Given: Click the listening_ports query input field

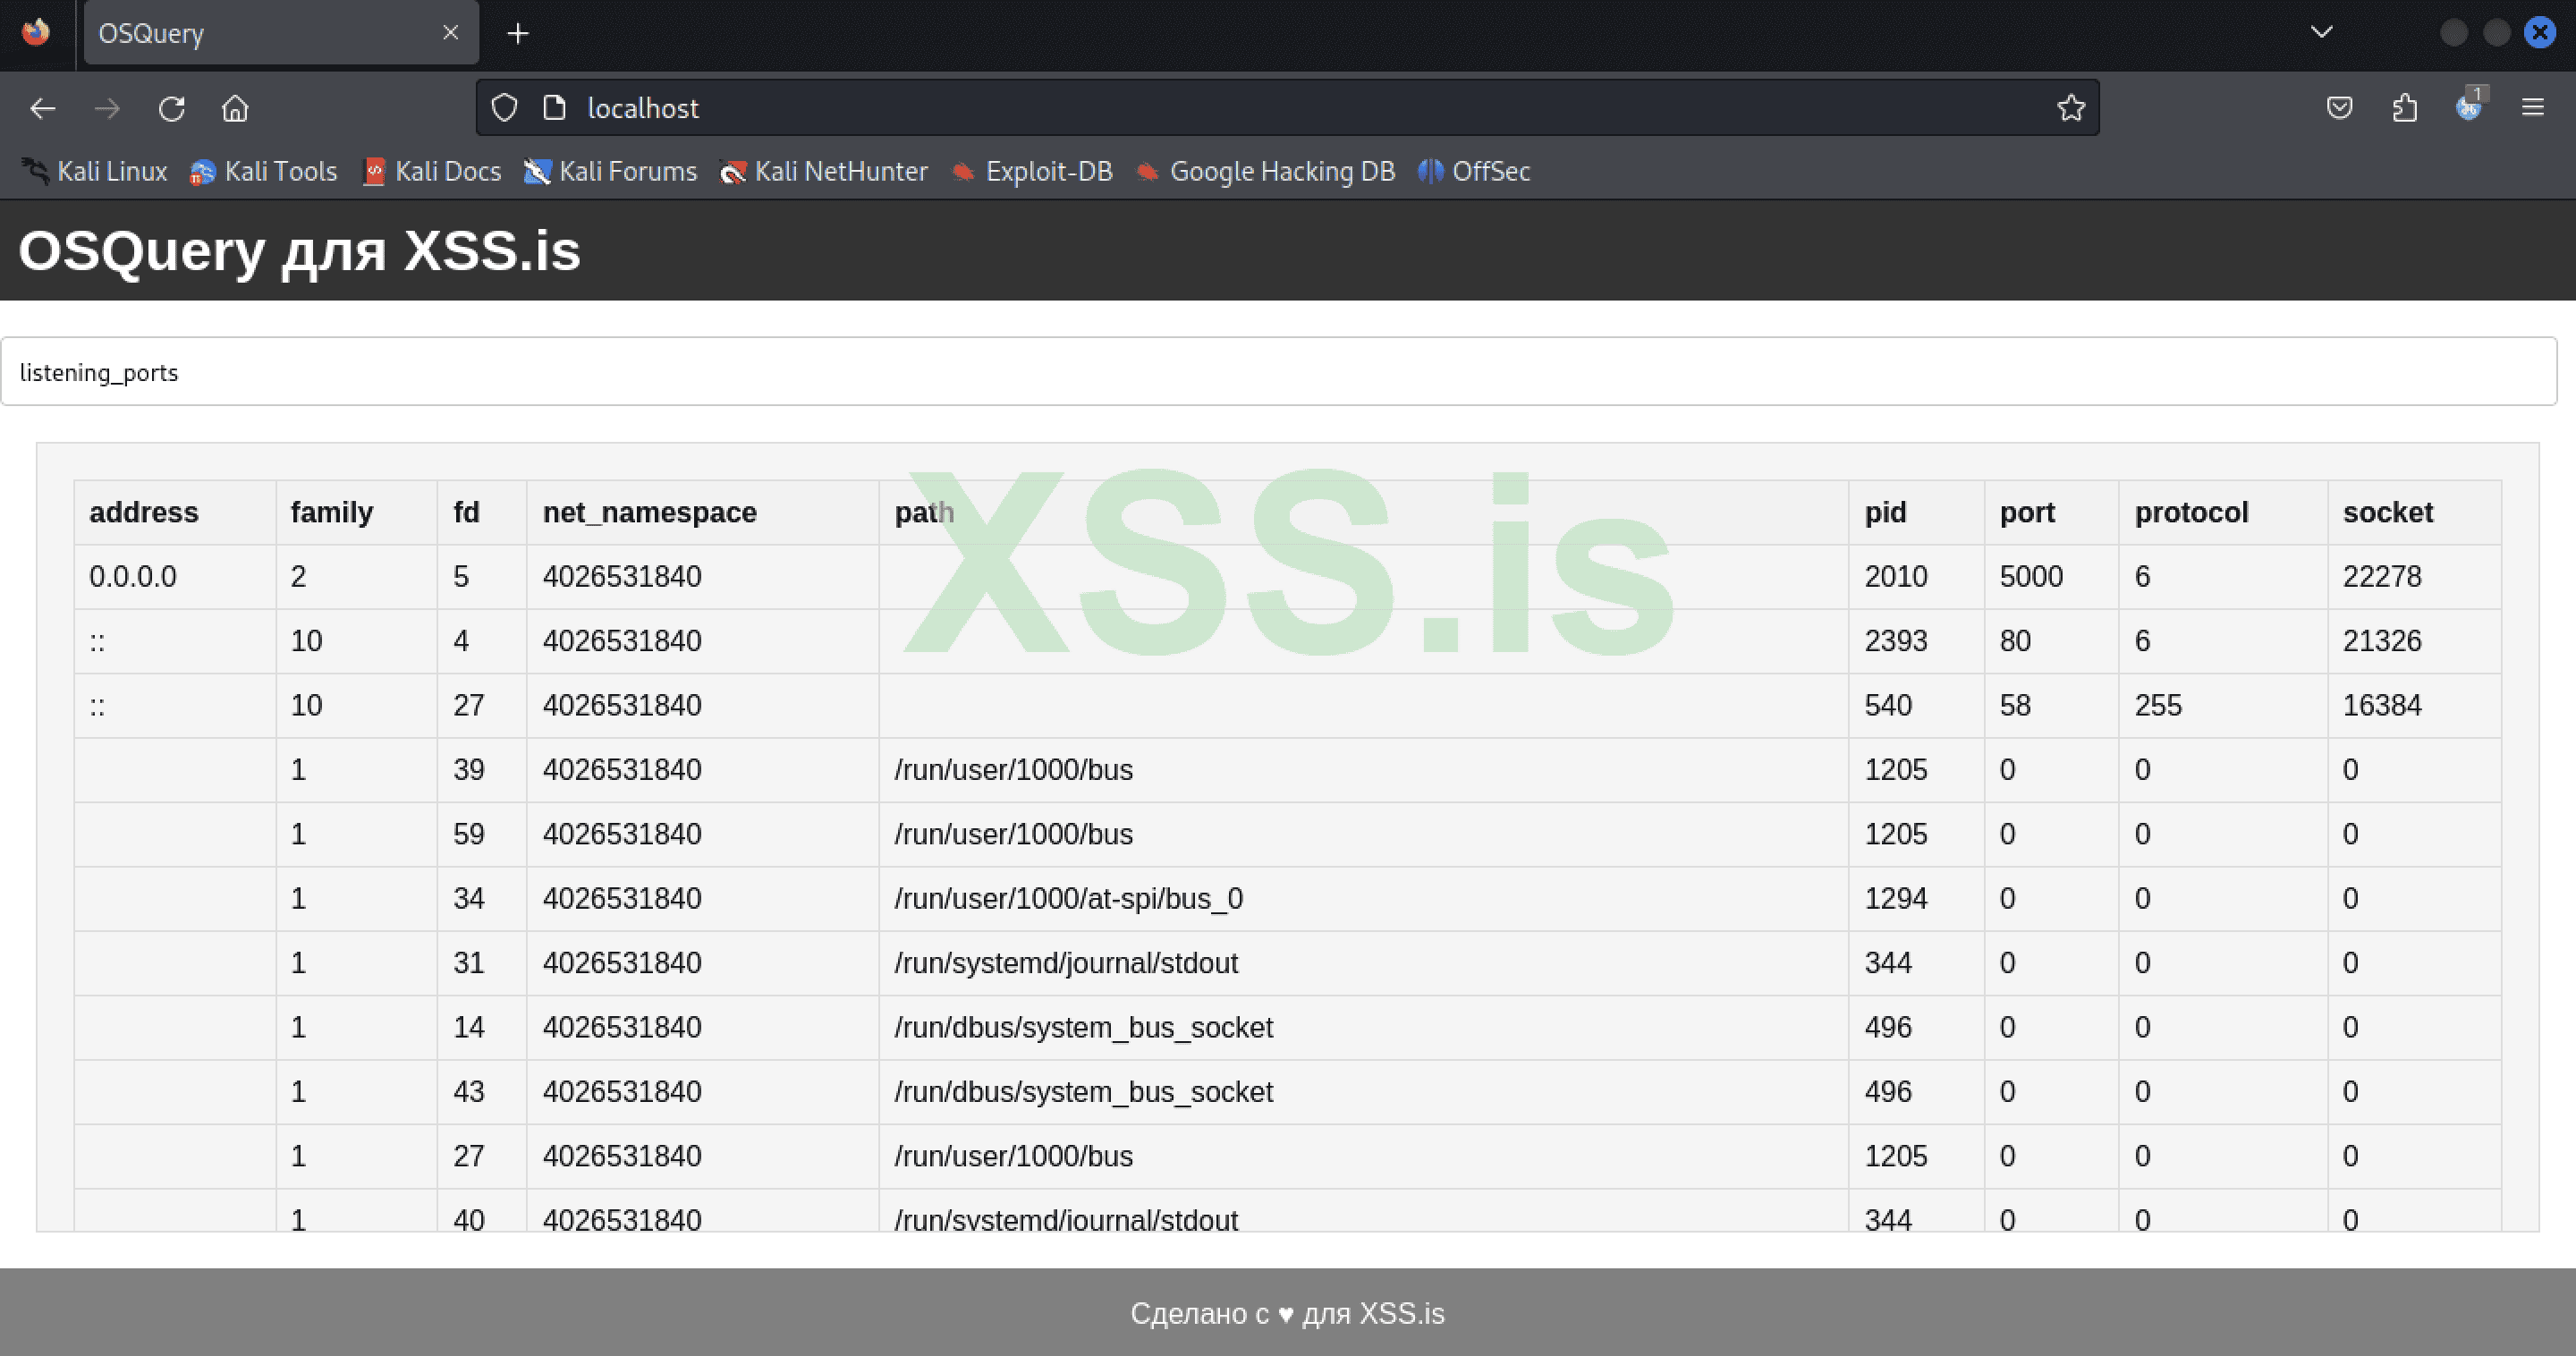Looking at the screenshot, I should (x=1278, y=372).
